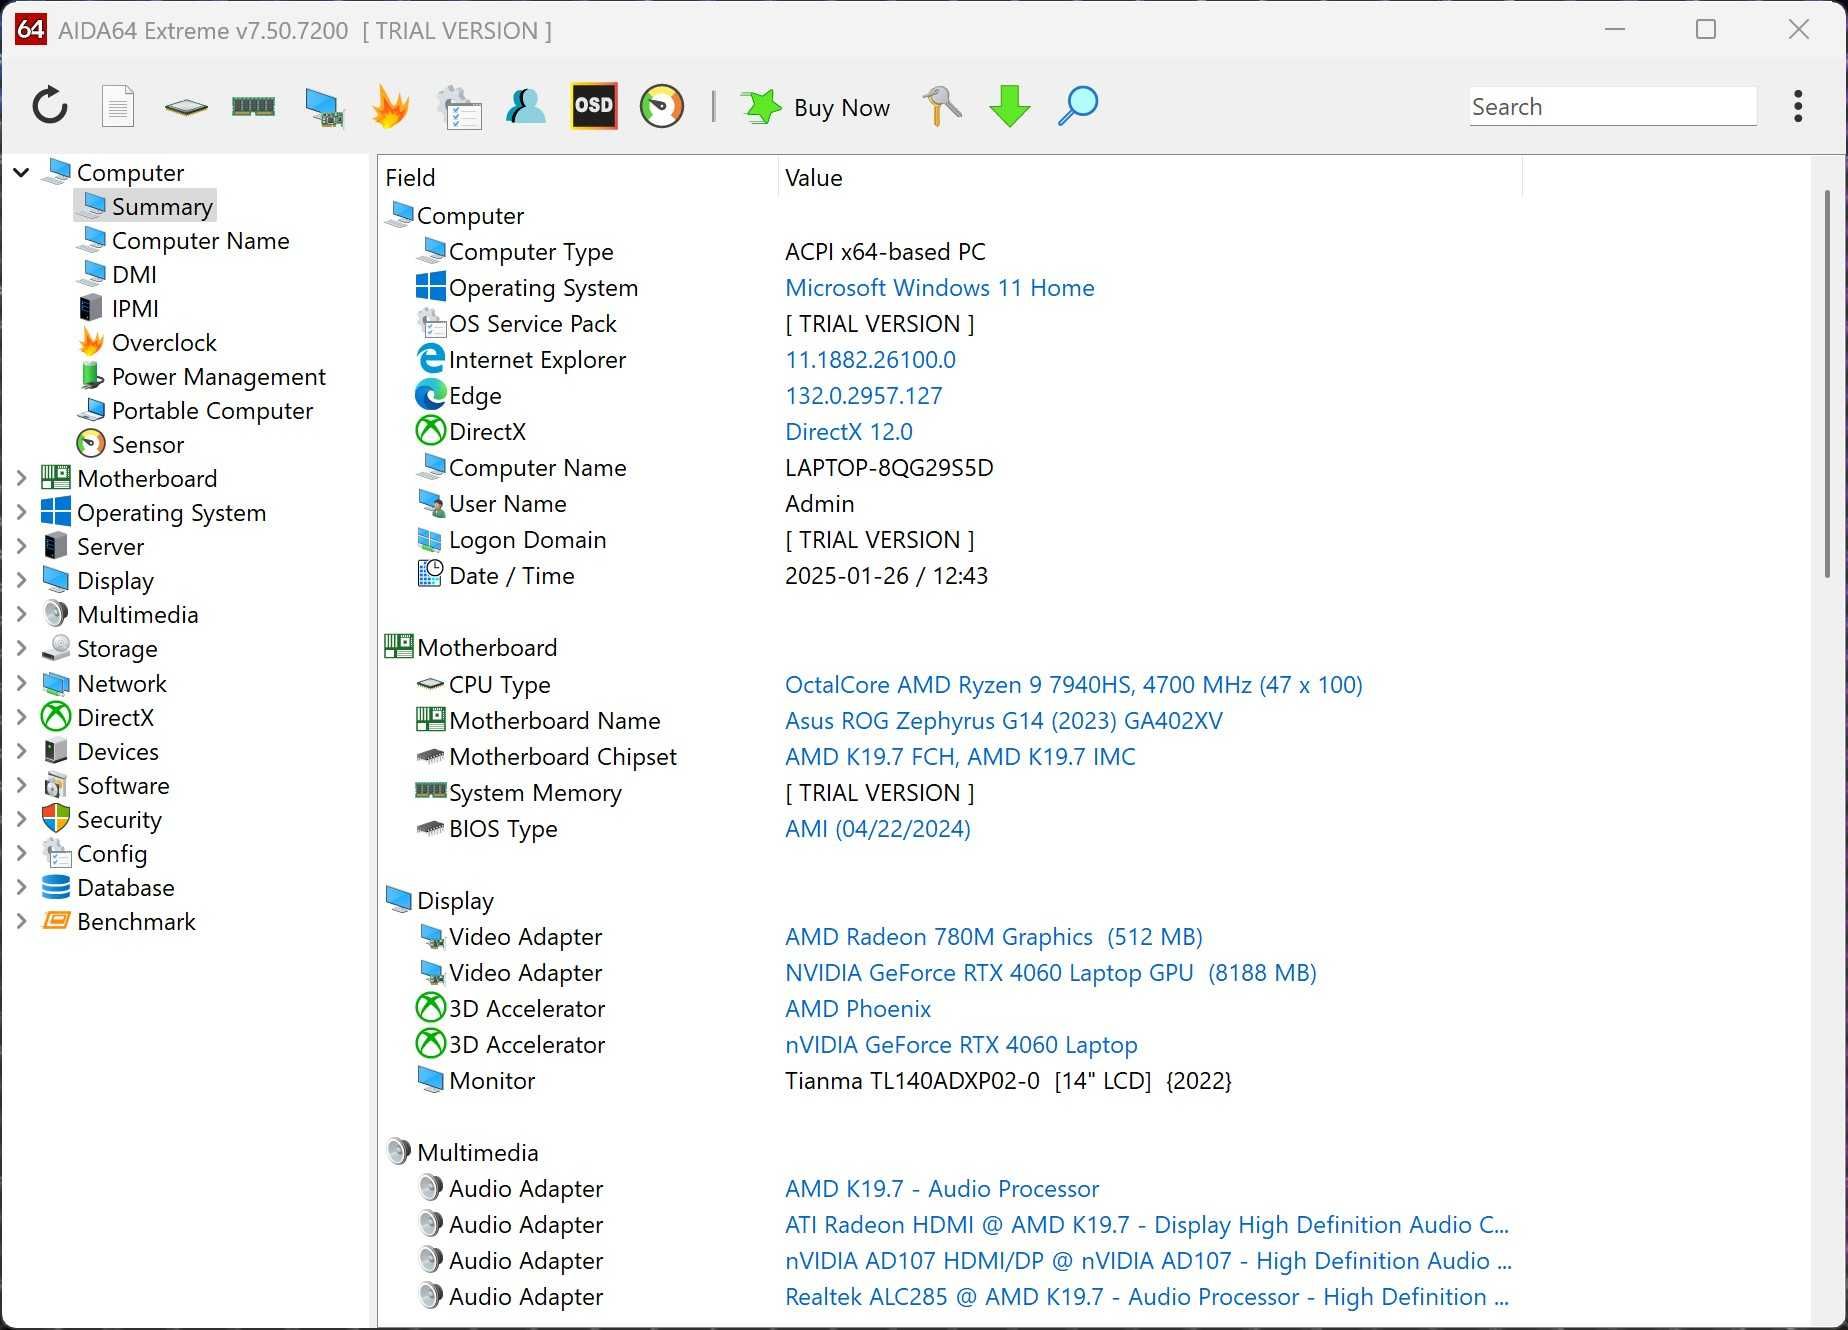This screenshot has height=1330, width=1848.
Task: Select the Computer Name value LAPTOP-8QG29S5D
Action: pyautogui.click(x=889, y=468)
